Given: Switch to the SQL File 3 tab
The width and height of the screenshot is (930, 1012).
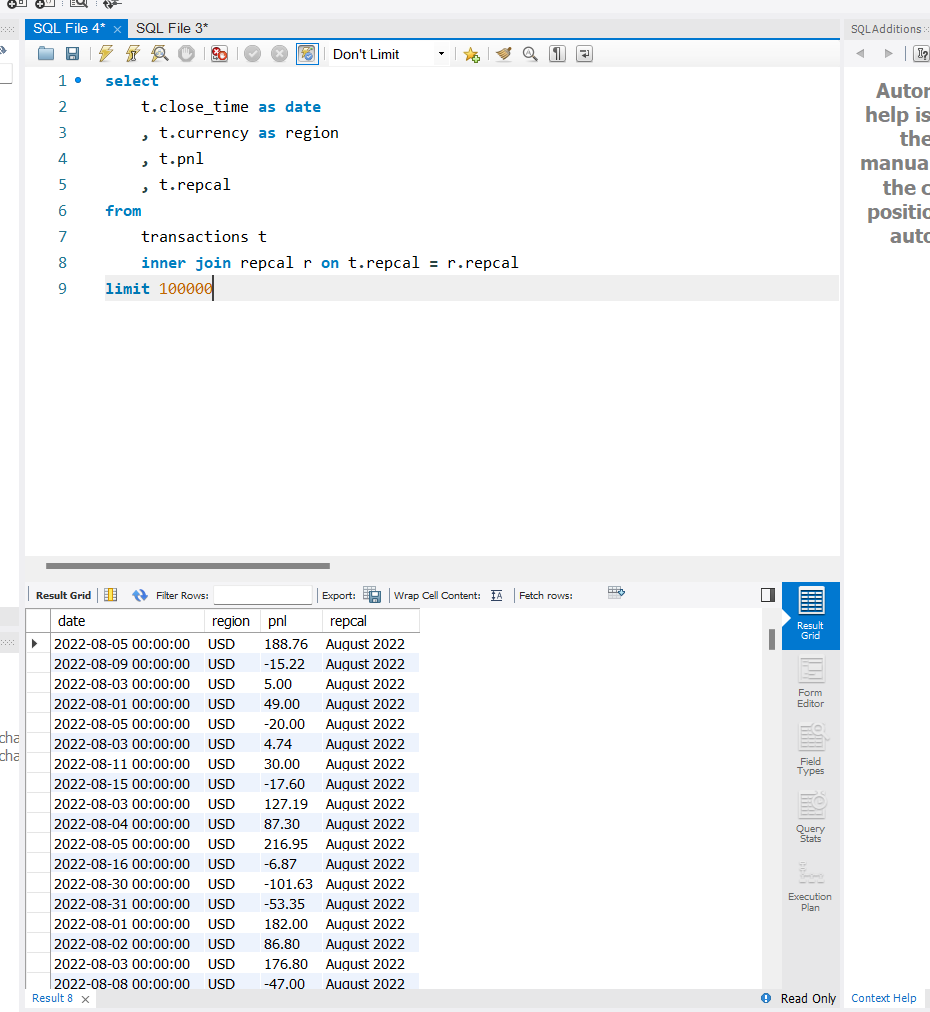Looking at the screenshot, I should click(172, 28).
